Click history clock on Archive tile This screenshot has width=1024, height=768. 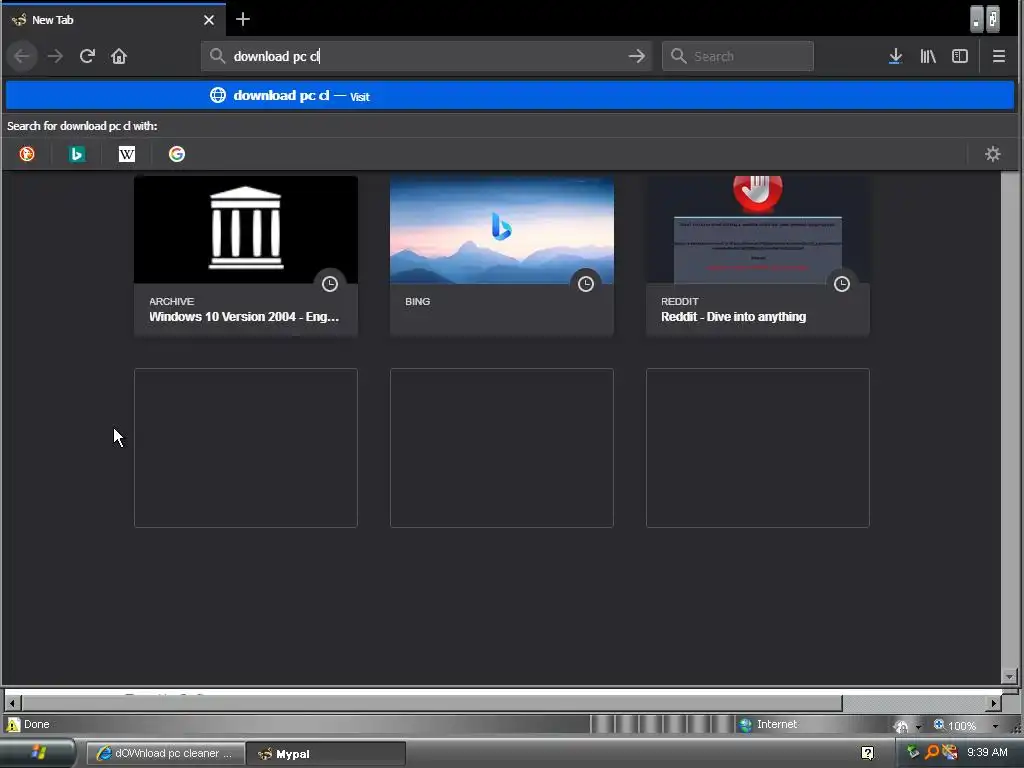tap(330, 284)
